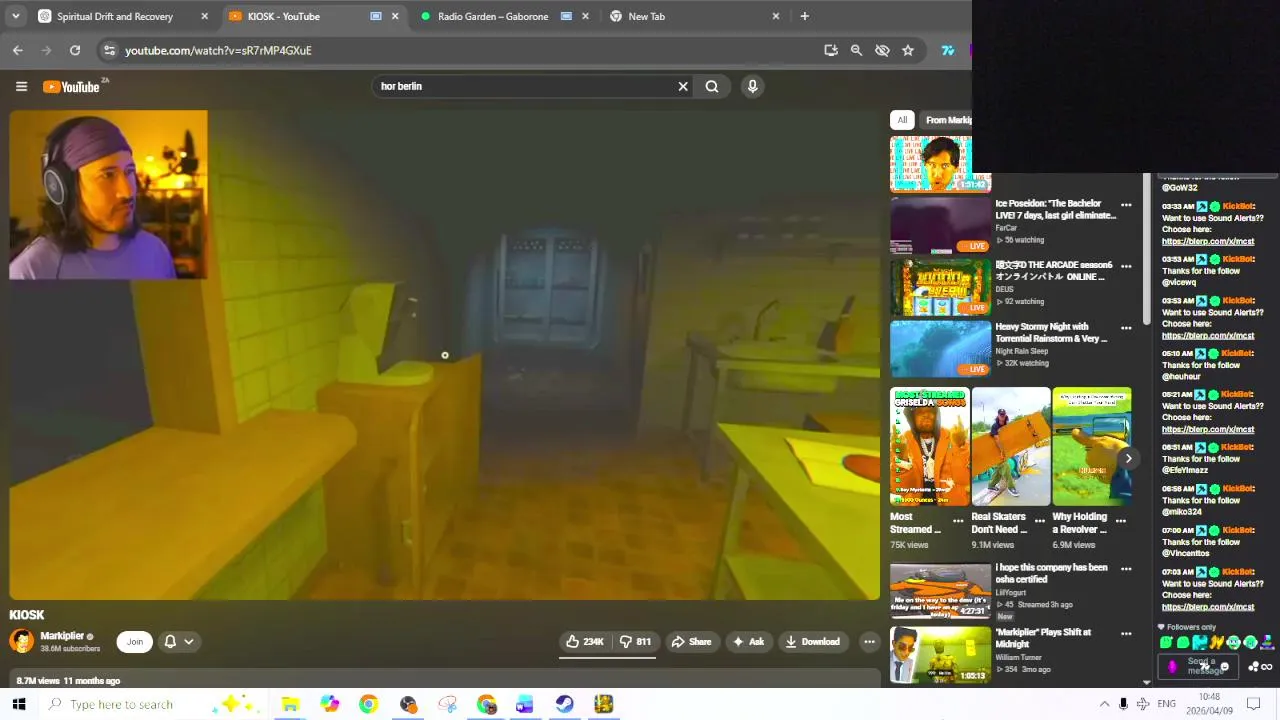Open options for osha certified video

click(x=1126, y=569)
